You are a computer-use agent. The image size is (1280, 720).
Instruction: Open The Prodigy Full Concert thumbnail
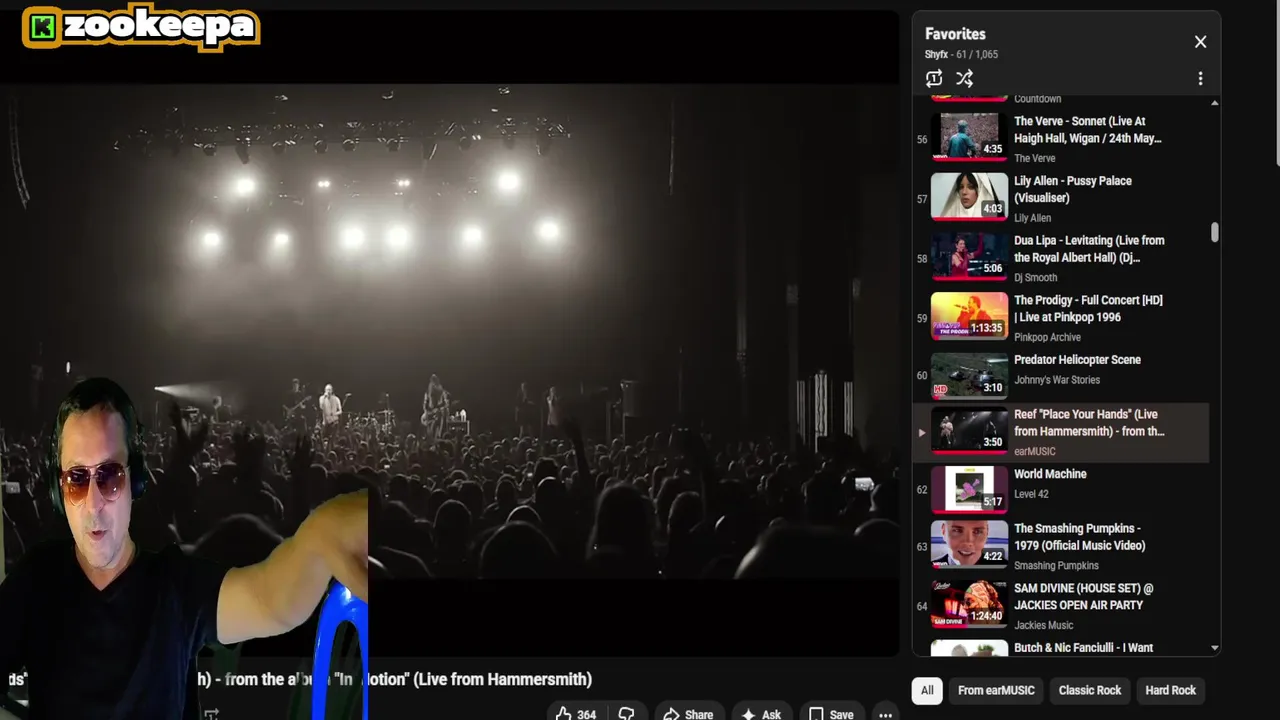pos(969,316)
